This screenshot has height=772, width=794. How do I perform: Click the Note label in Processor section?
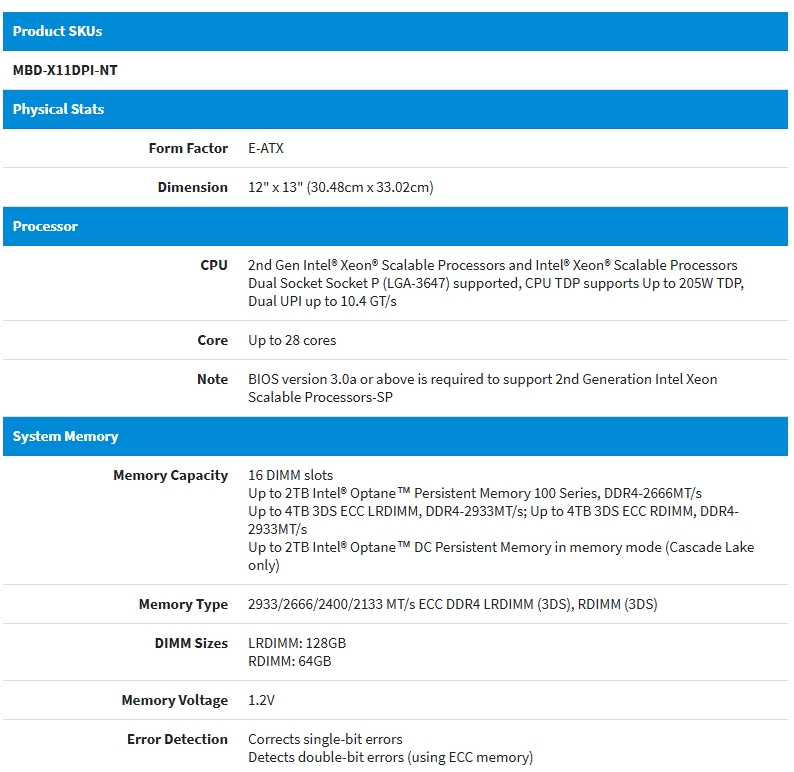coord(212,379)
